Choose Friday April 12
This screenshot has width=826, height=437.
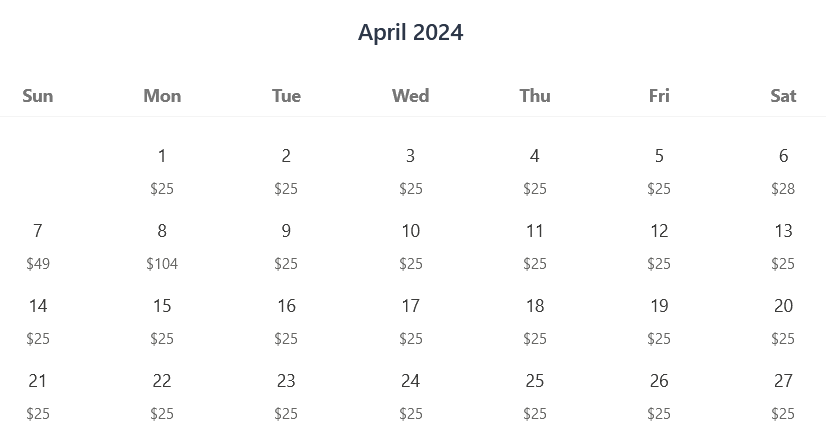click(x=659, y=245)
